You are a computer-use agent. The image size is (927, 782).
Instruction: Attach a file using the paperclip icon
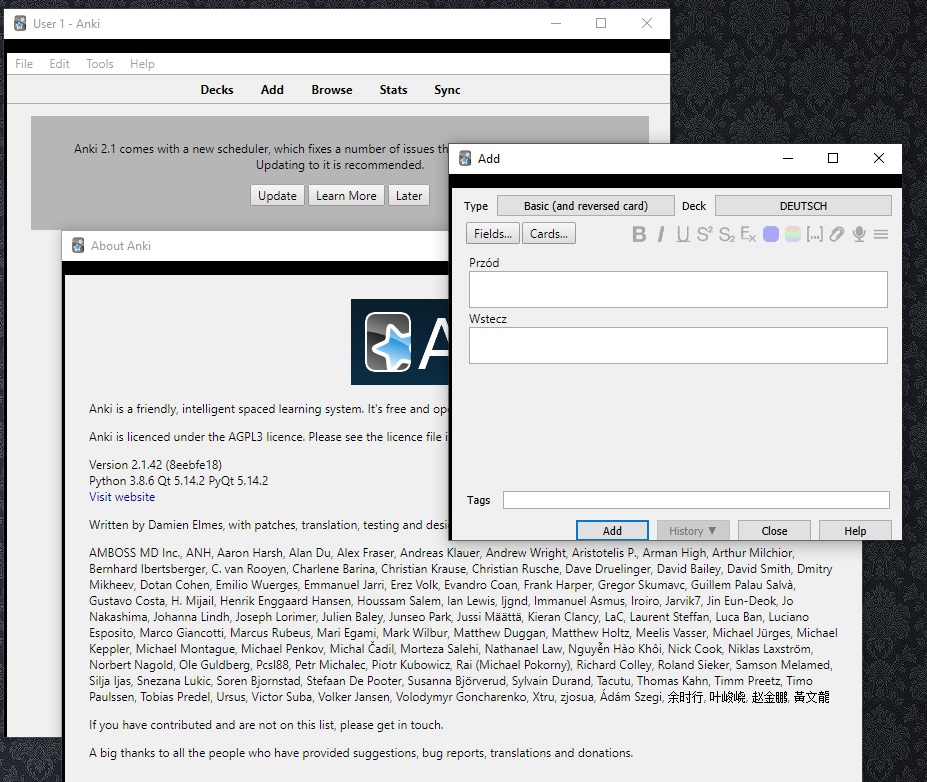(836, 234)
